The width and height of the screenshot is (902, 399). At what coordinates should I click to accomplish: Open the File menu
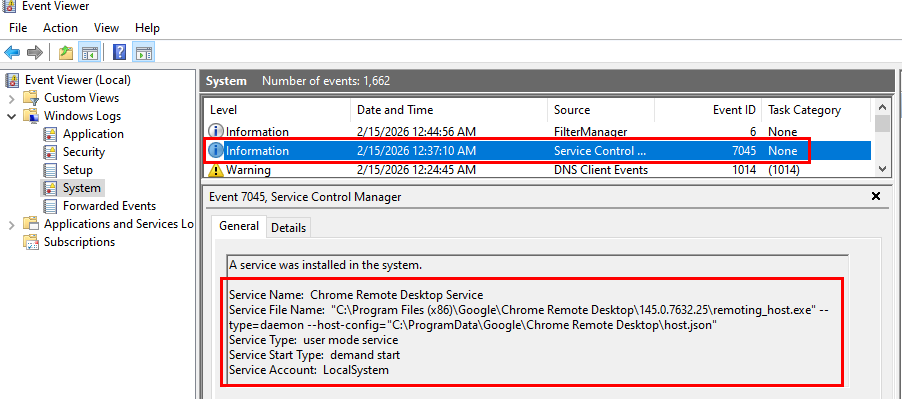coord(18,28)
